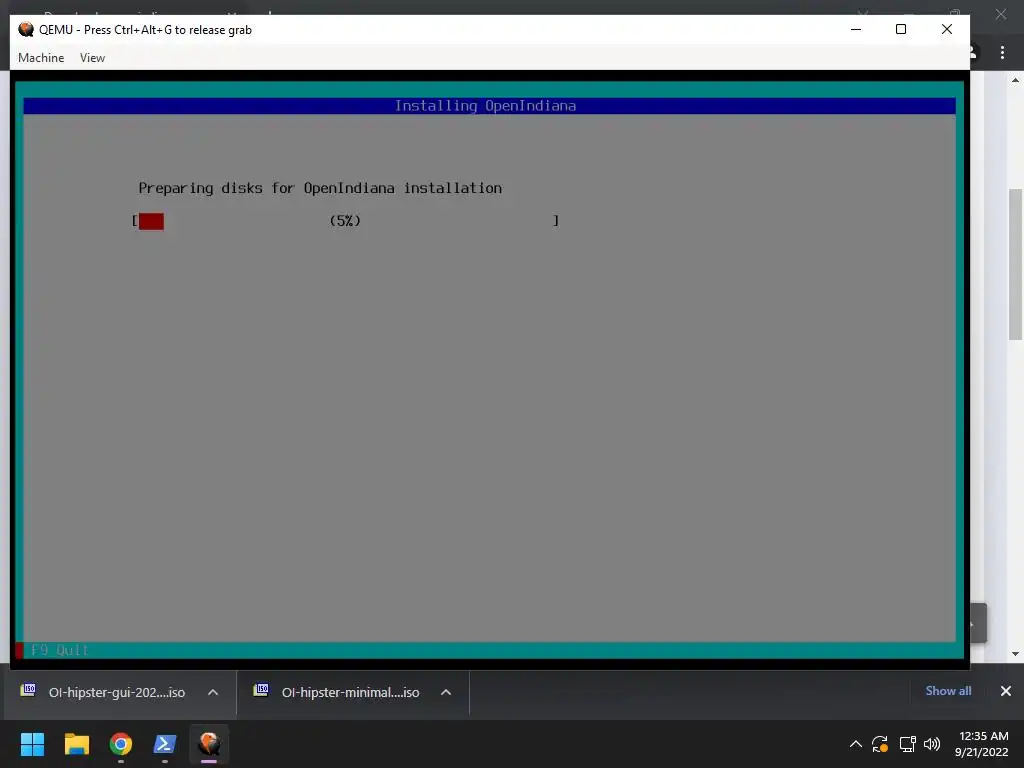Click the QEMU window title icon
The width and height of the screenshot is (1024, 768).
click(x=26, y=29)
